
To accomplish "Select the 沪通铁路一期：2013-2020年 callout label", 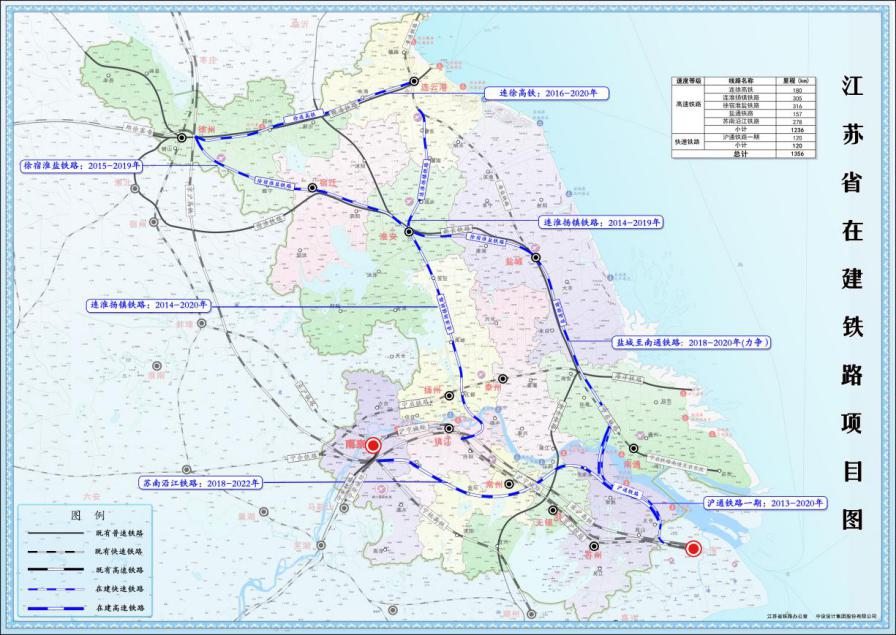I will (765, 502).
